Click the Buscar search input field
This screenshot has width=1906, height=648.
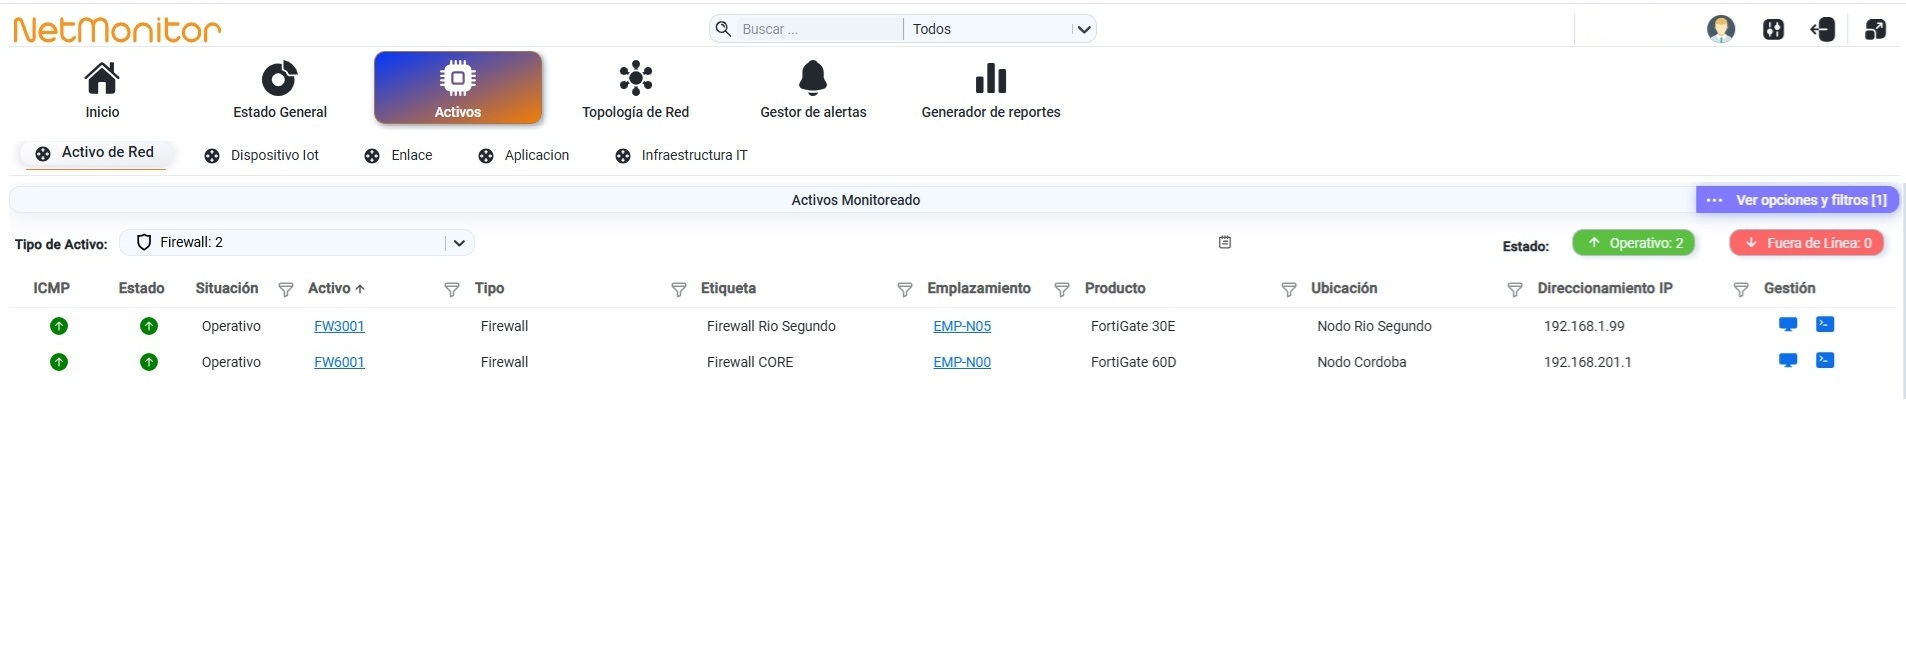click(x=818, y=29)
